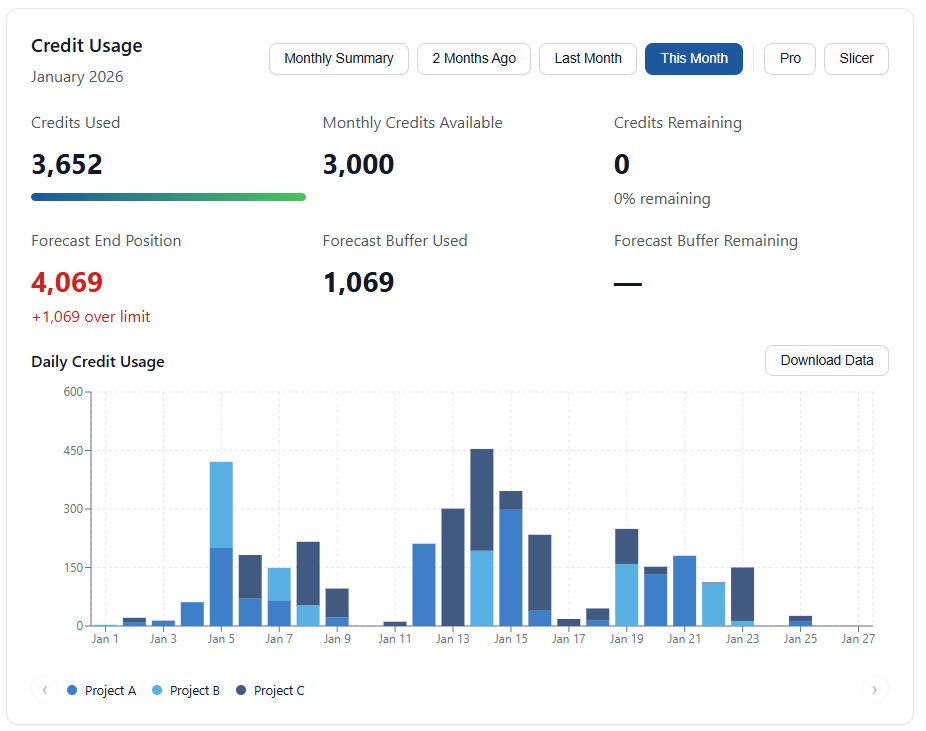The image size is (926, 731).
Task: Click the Credits Used progress bar
Action: click(x=168, y=196)
